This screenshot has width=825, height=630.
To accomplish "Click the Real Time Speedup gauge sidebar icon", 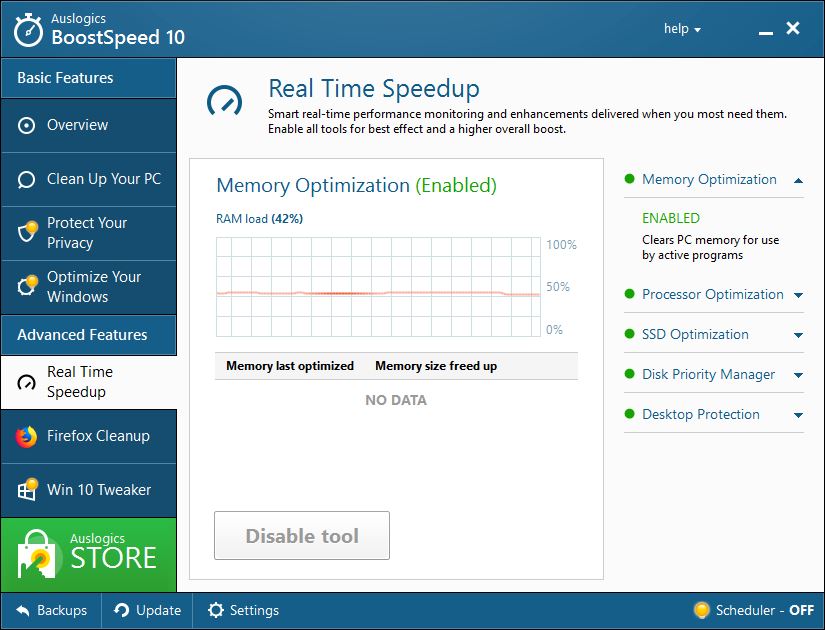I will coord(26,382).
